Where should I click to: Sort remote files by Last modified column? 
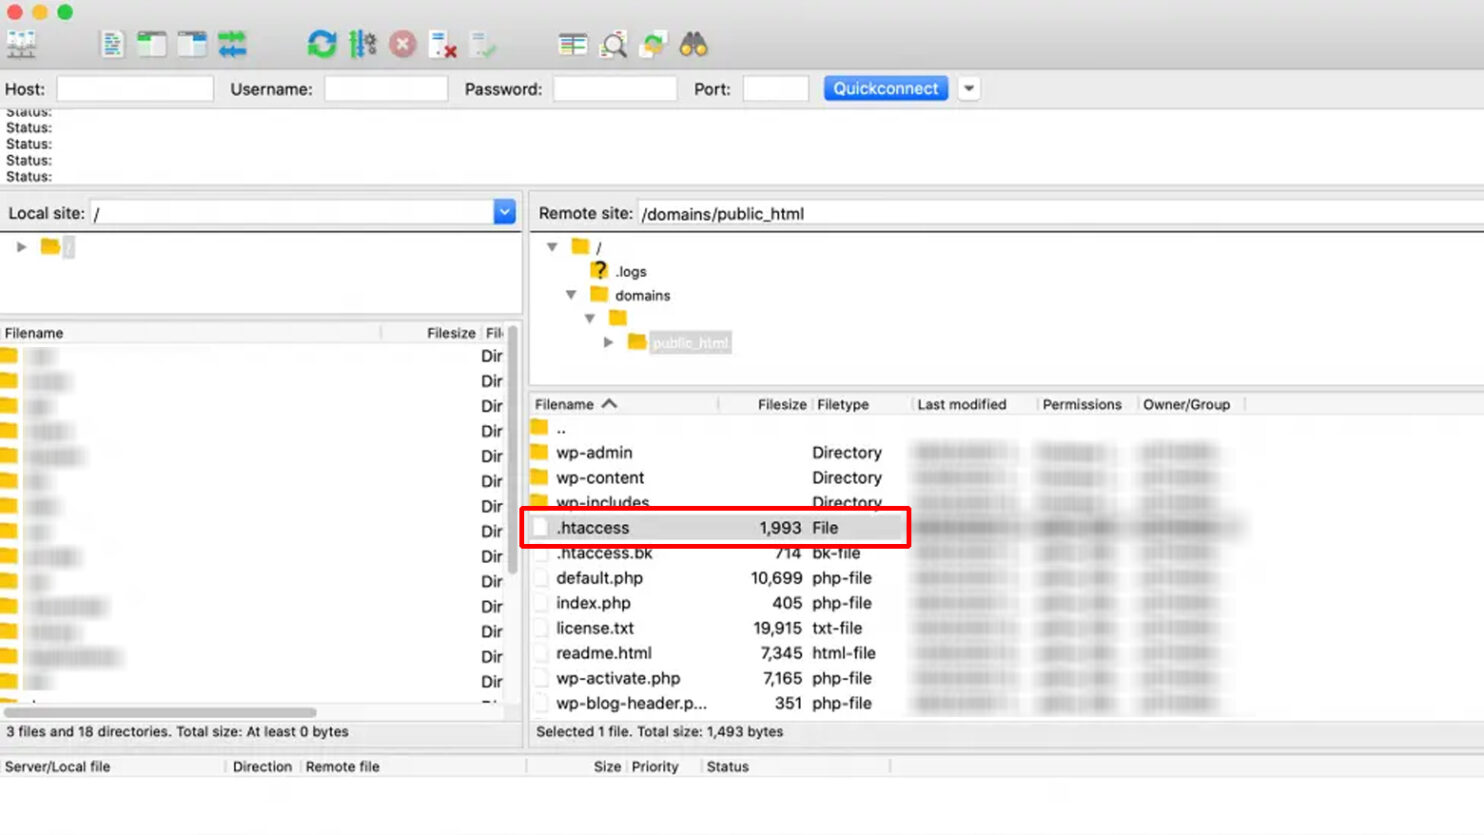(x=960, y=404)
